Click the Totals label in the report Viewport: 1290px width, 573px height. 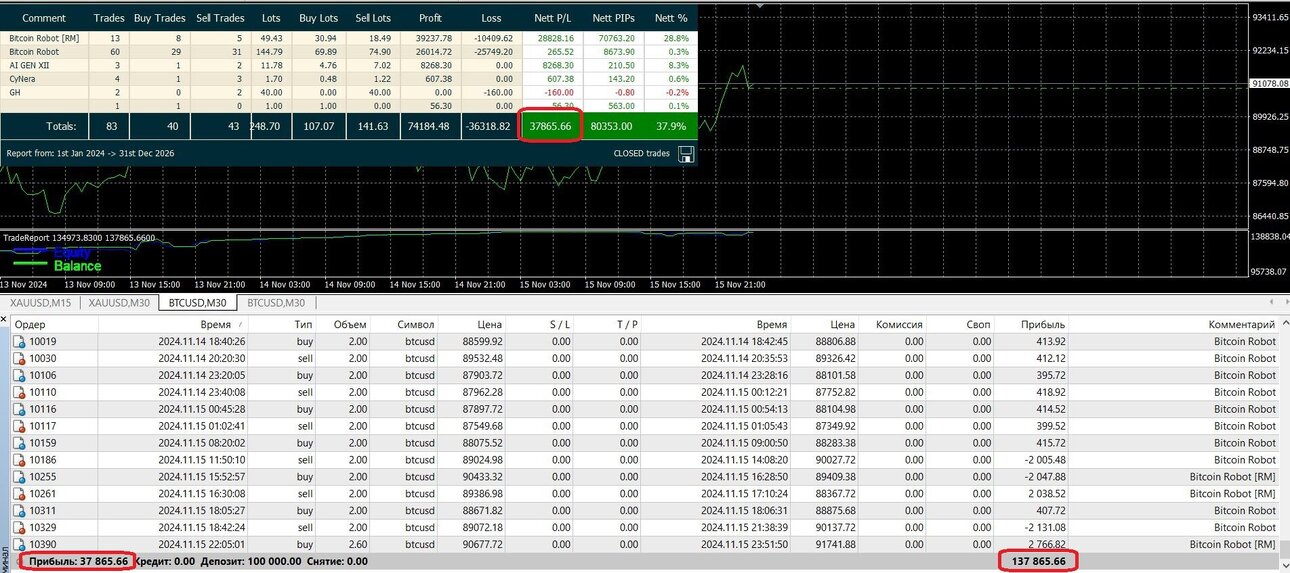pos(61,127)
